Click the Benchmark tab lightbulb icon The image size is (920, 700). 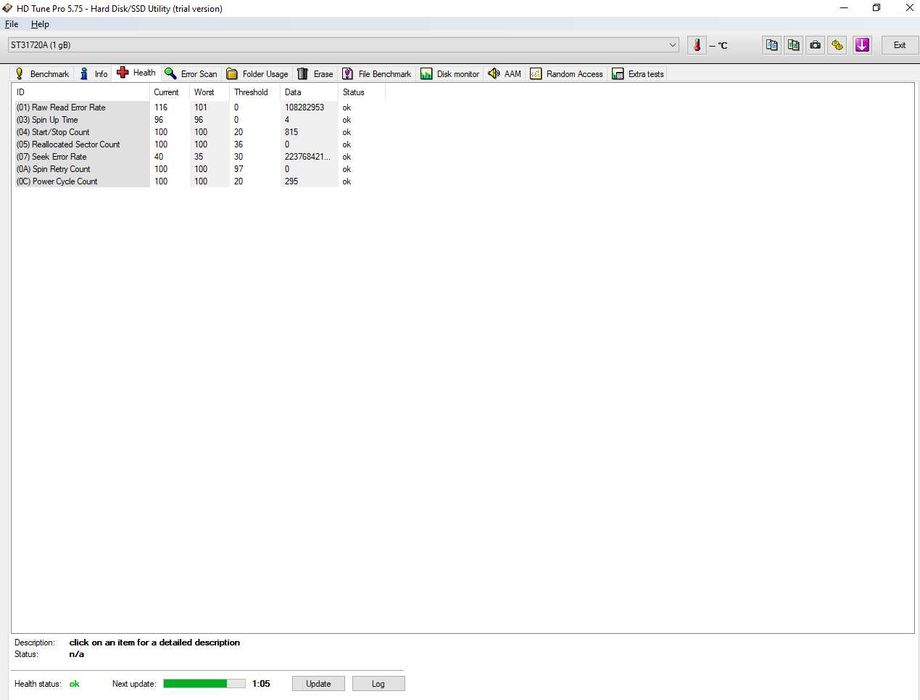pos(19,73)
